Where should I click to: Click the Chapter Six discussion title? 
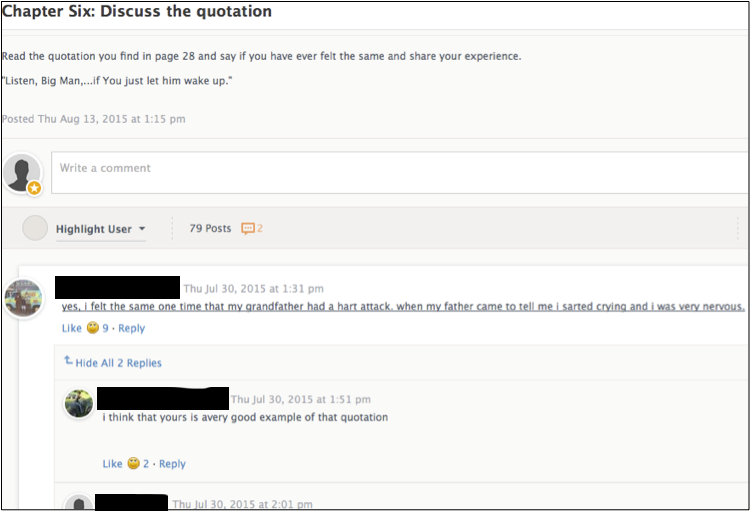137,11
